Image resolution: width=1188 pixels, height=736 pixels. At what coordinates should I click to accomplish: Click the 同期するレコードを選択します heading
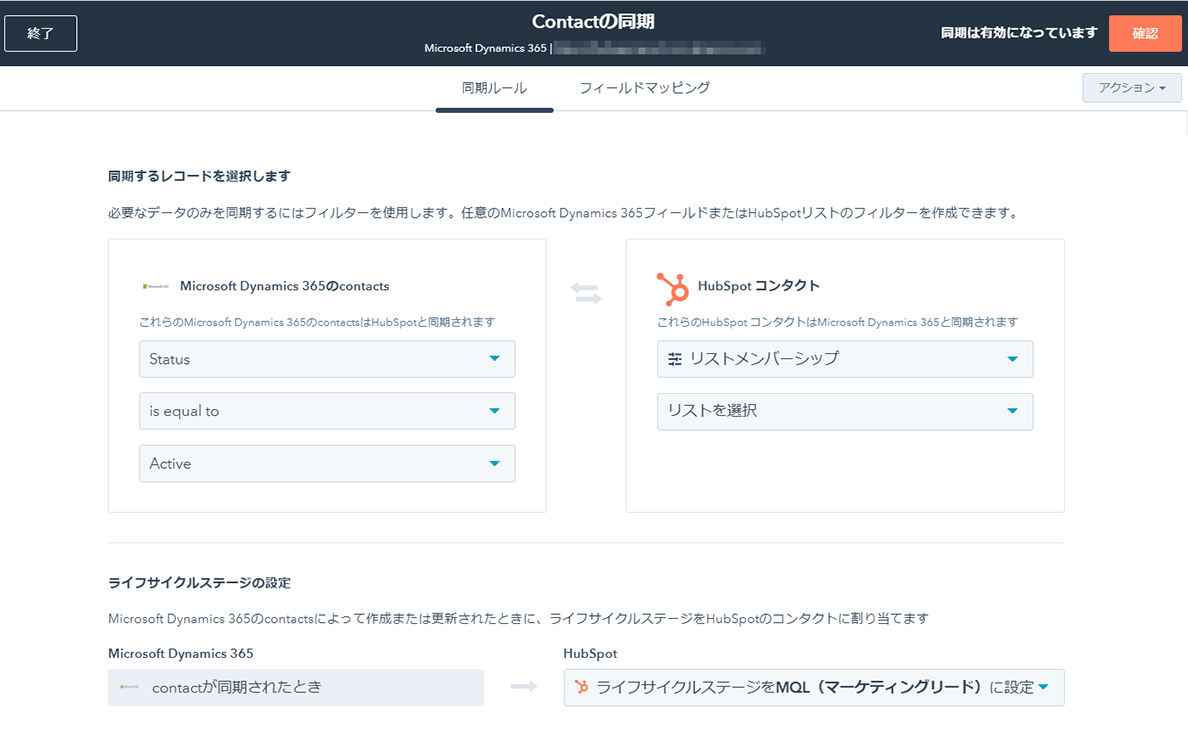tap(199, 176)
